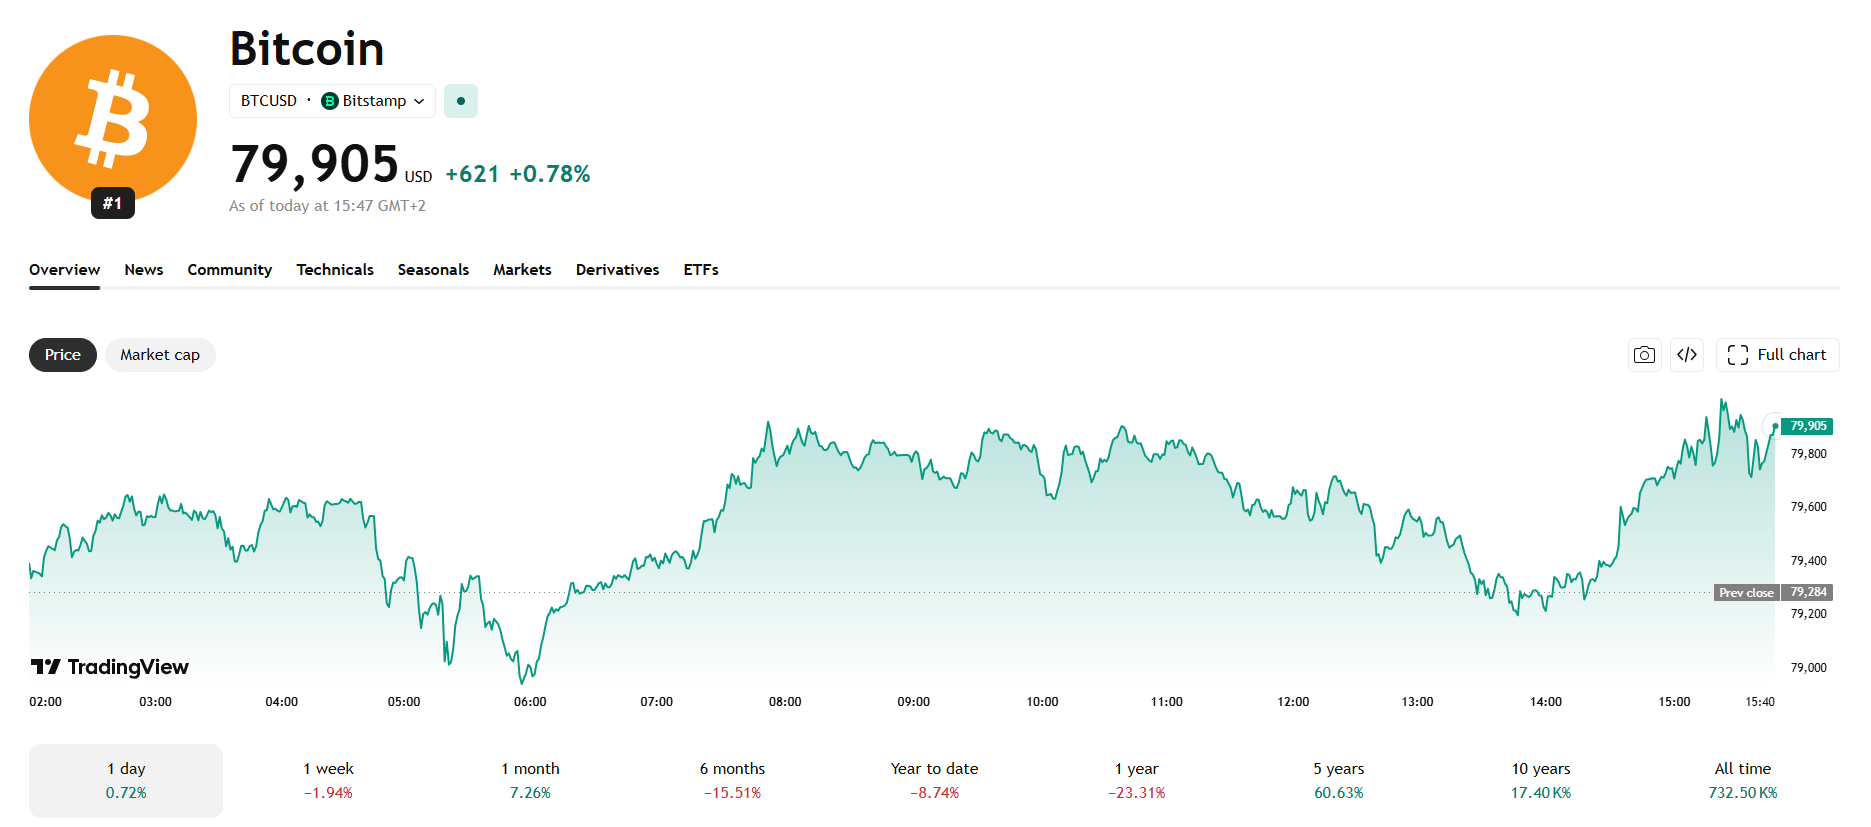
Task: Click the +0.78% change value
Action: (x=550, y=174)
